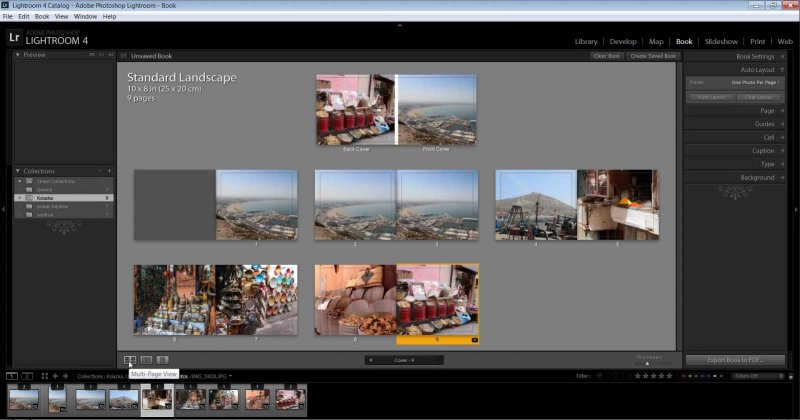Toggle the red color label filter

(x=683, y=376)
